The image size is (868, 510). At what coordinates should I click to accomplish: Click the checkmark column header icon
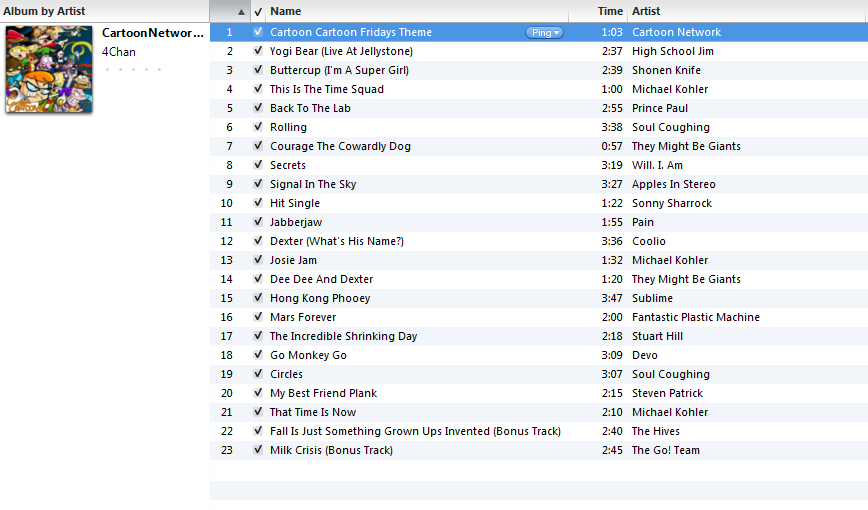click(x=258, y=12)
